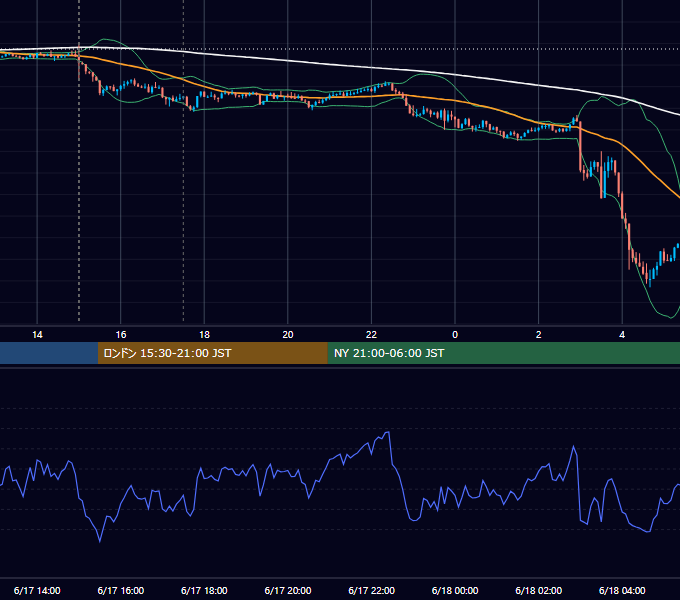Click the NY 21:00-06:00 JST session band

[x=503, y=353]
